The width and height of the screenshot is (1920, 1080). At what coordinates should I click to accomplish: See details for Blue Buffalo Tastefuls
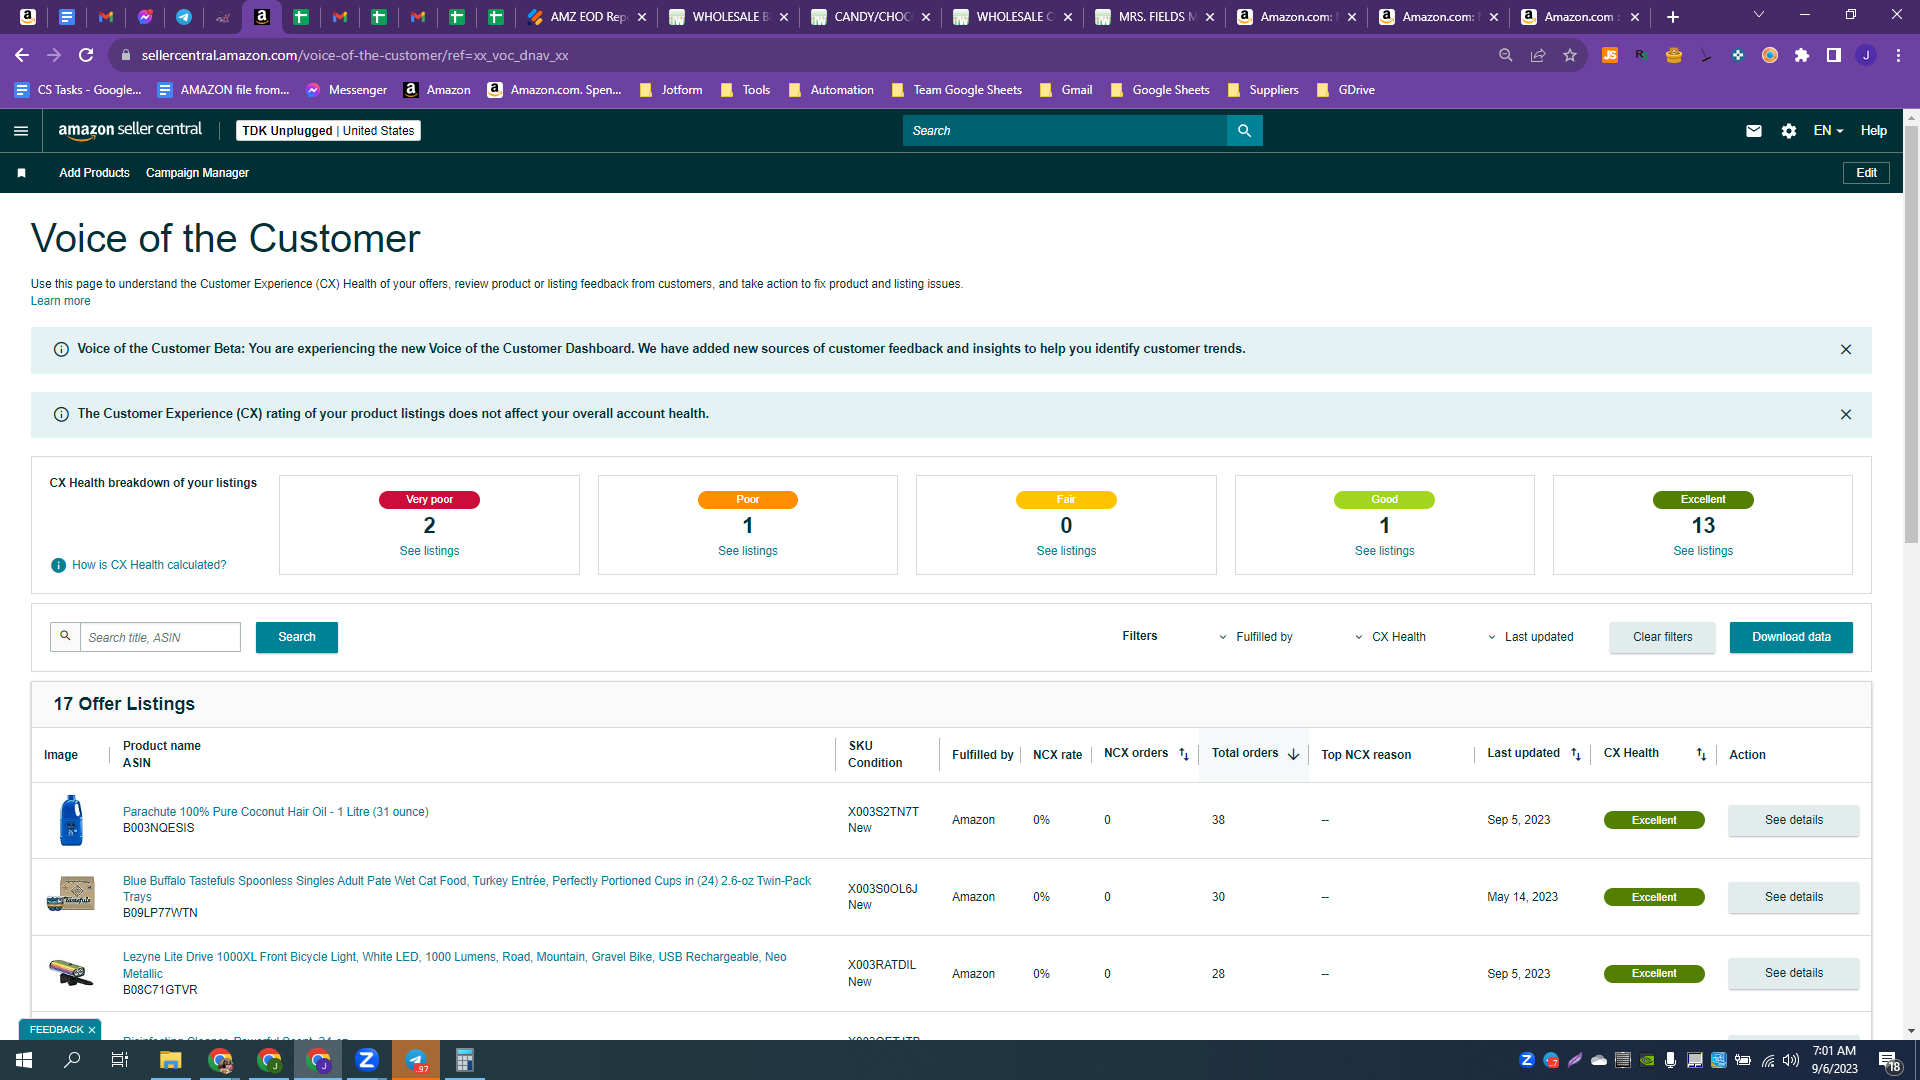click(1794, 898)
